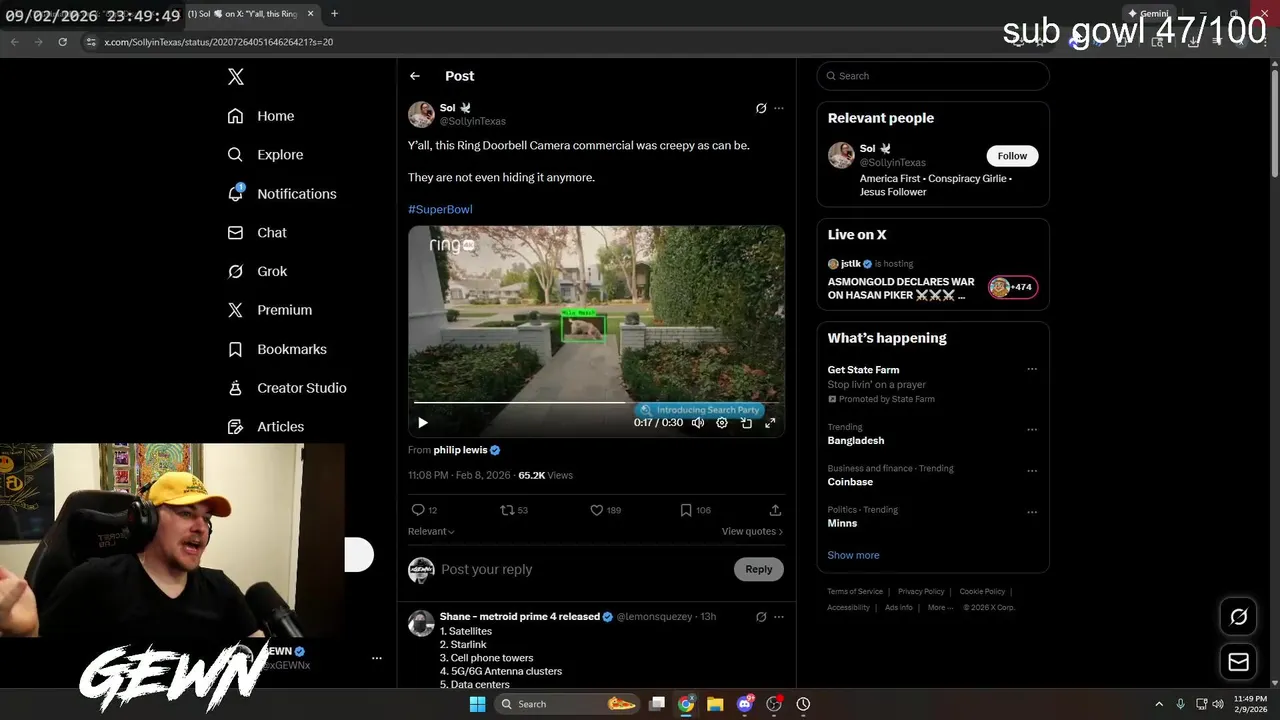Open more options on Shane's reply
This screenshot has height=720, width=1280.
pos(779,617)
